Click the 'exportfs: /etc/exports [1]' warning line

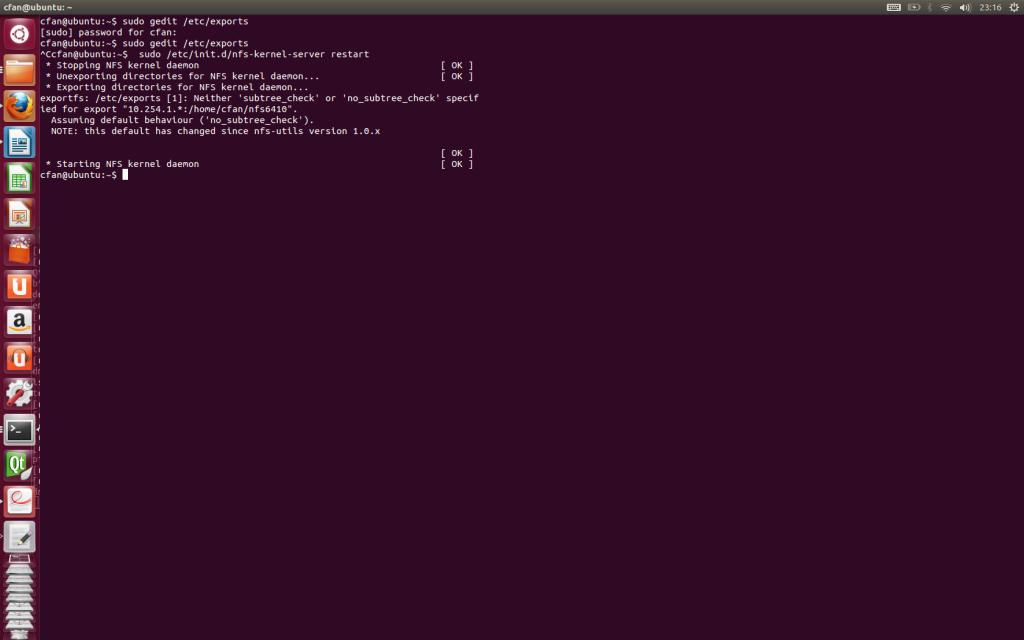point(259,98)
